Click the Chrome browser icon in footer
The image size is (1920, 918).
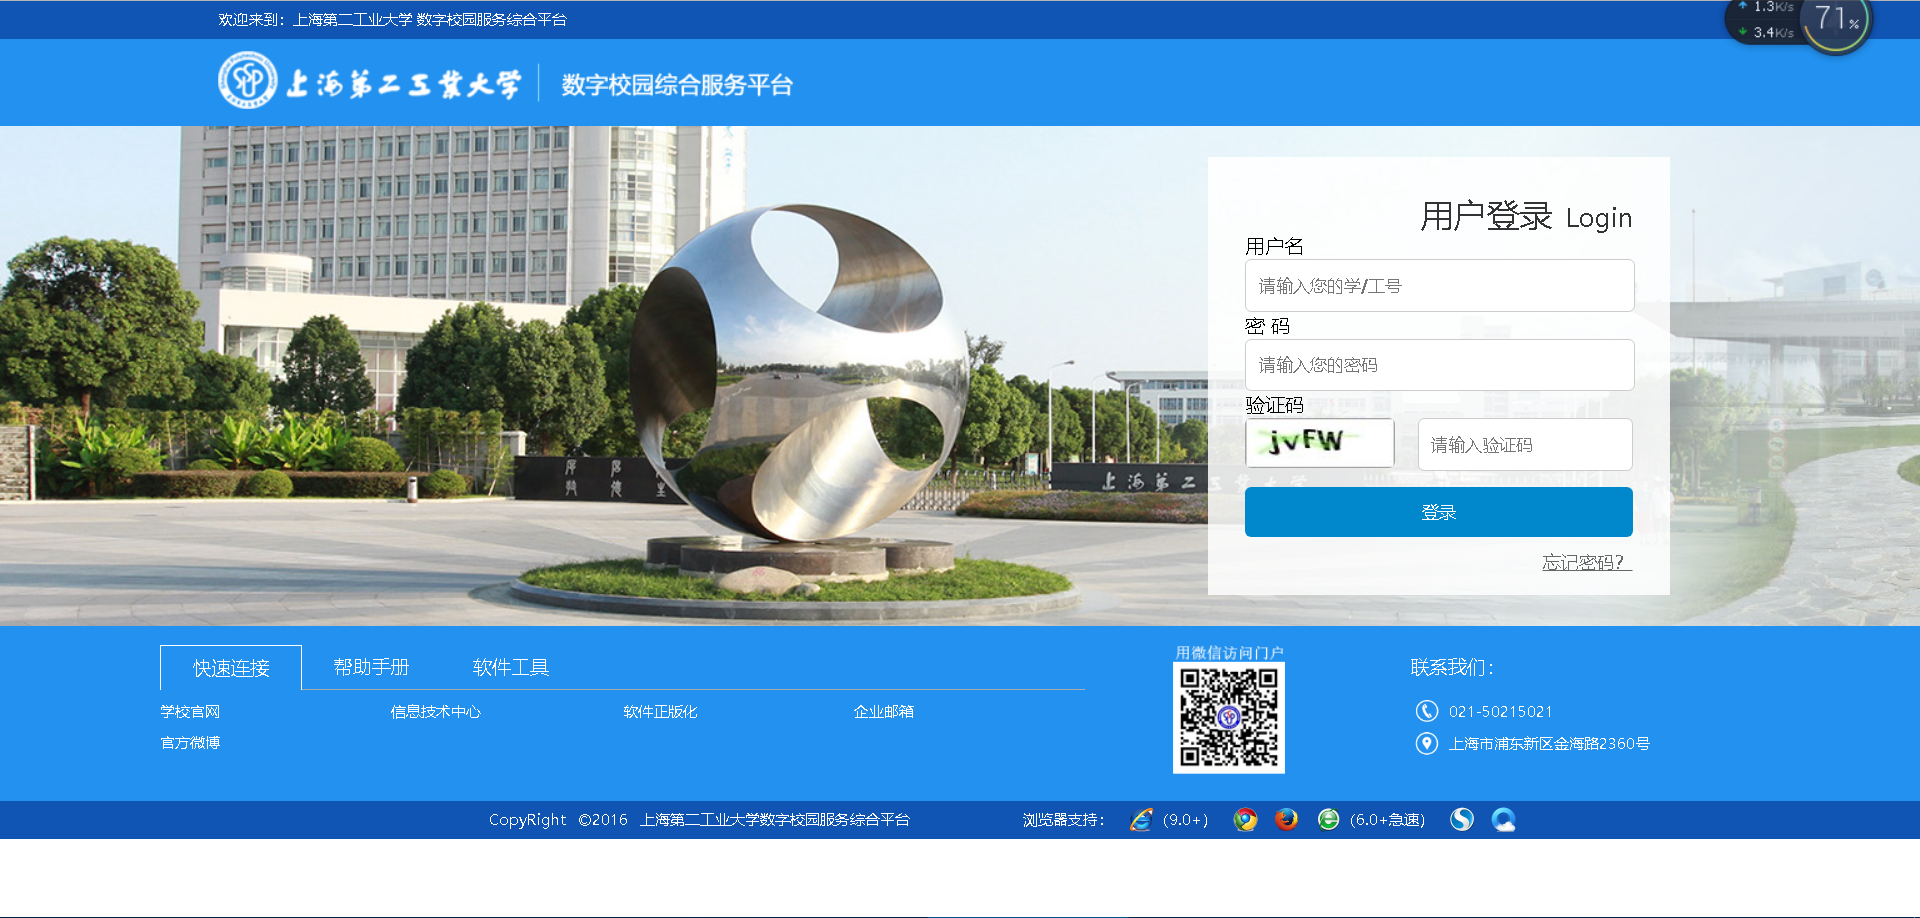pos(1245,820)
